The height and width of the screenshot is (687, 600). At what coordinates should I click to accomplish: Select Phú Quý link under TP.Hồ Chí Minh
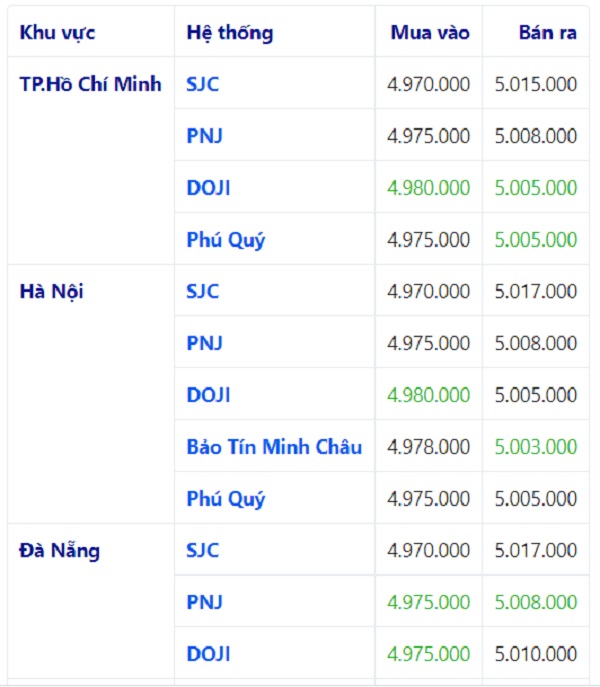coord(226,240)
